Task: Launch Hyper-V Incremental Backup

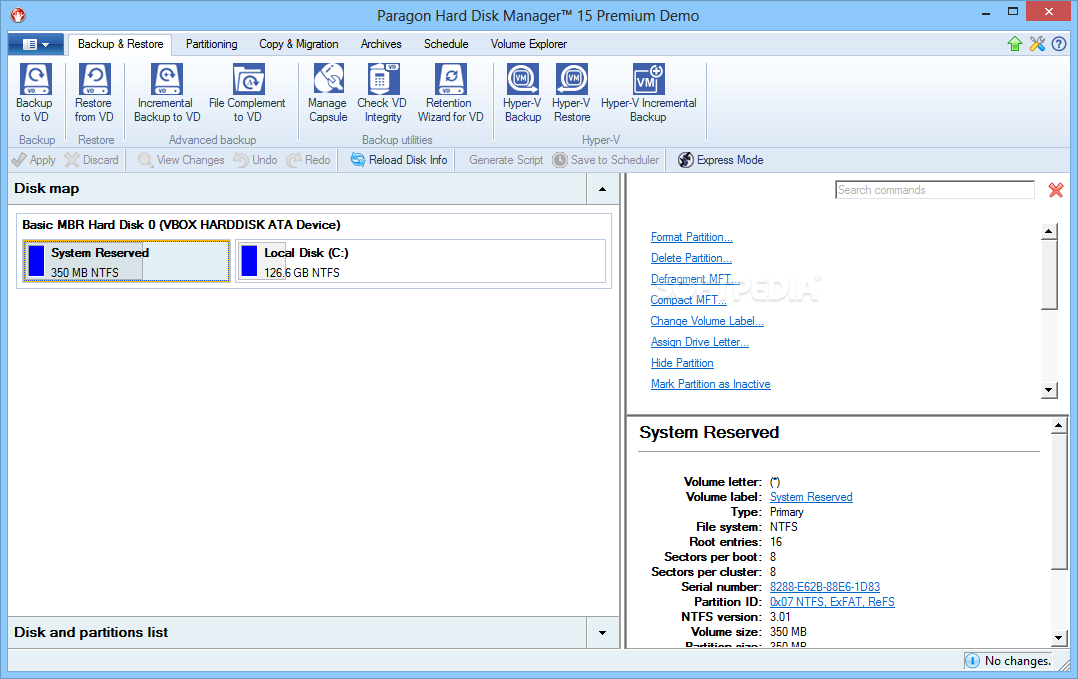Action: coord(648,93)
